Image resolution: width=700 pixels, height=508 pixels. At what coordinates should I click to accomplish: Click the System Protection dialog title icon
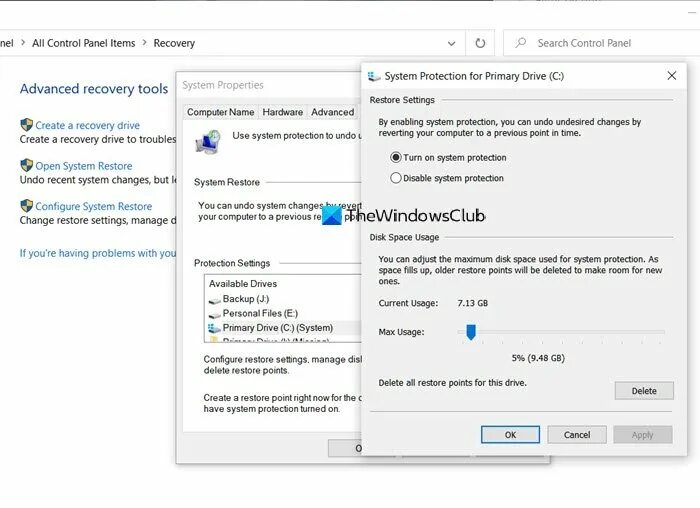[x=374, y=76]
